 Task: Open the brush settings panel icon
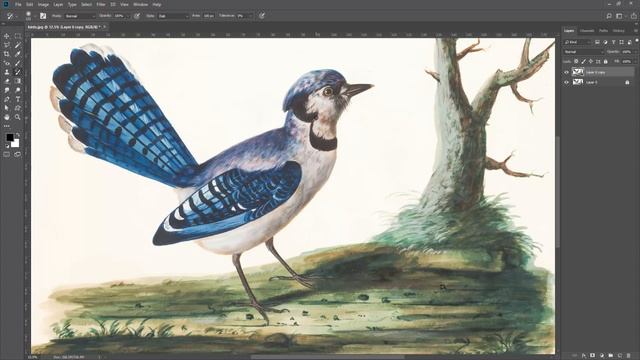pos(43,16)
